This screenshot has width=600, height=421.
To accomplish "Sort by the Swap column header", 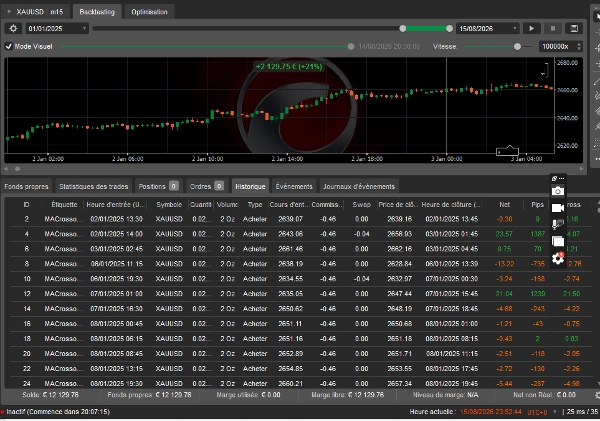I will pos(362,205).
